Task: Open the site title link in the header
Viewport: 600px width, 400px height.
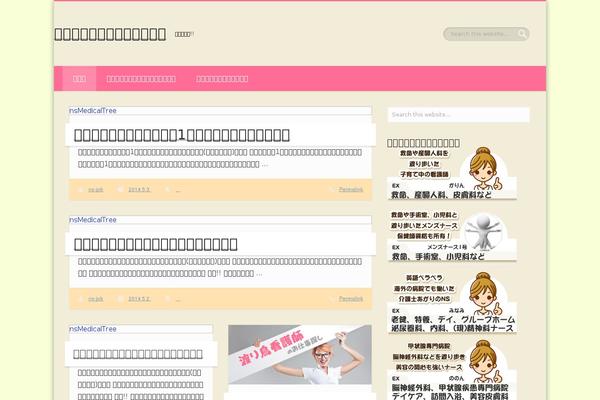Action: point(110,34)
